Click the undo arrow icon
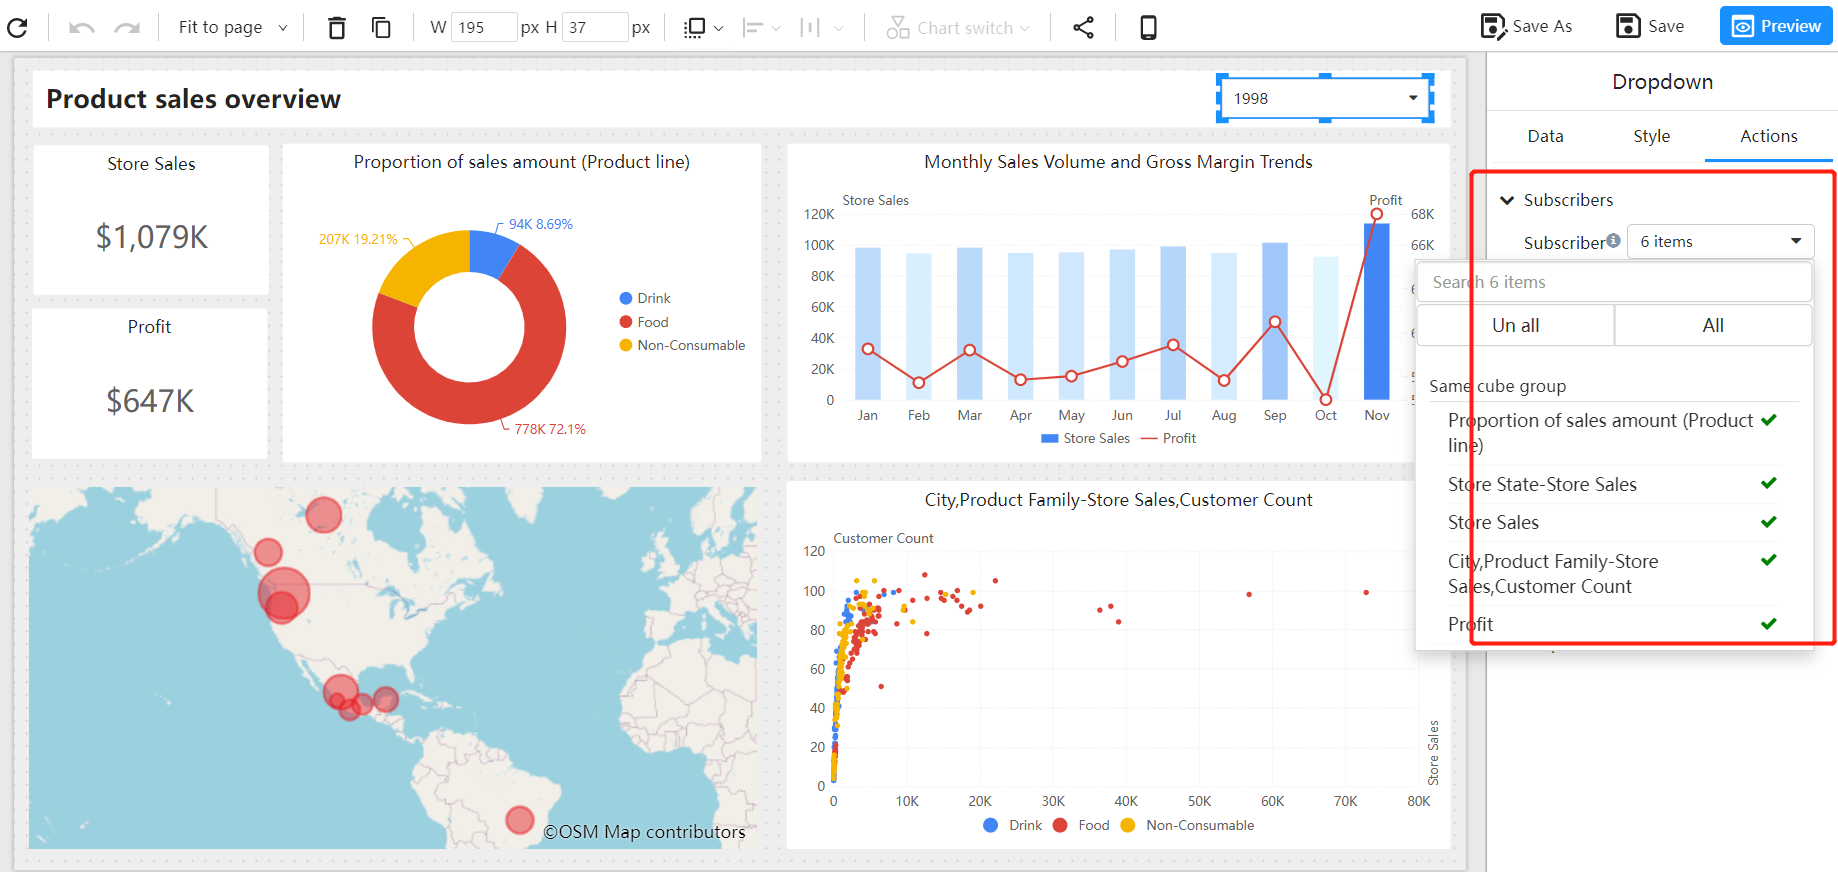 coord(81,27)
